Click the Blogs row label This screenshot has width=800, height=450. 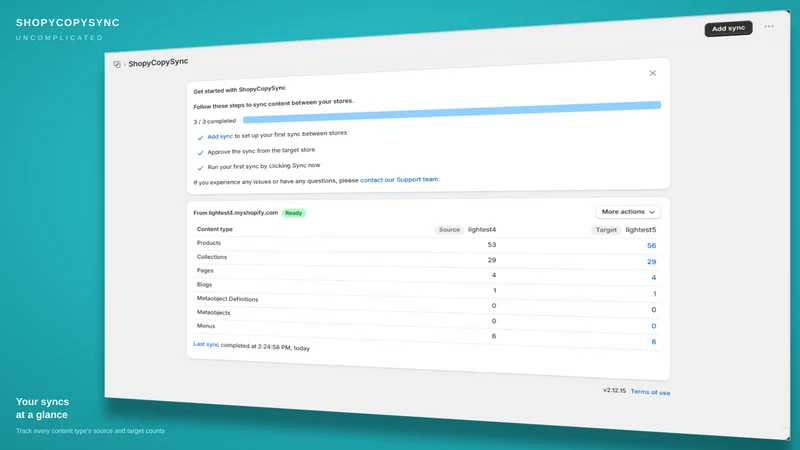click(204, 285)
